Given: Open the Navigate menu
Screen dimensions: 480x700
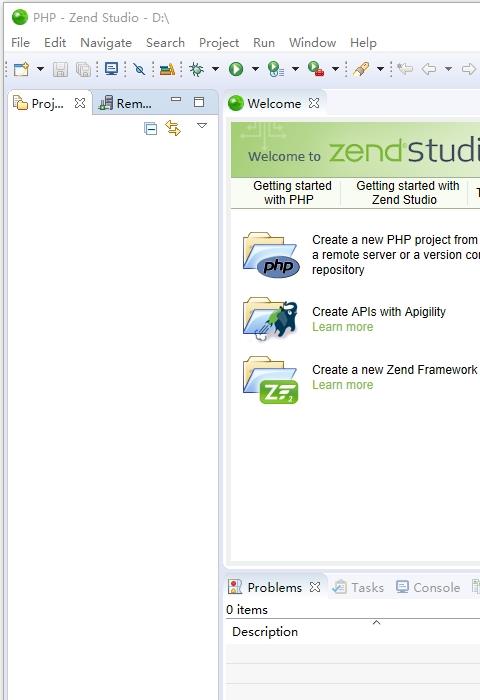Looking at the screenshot, I should [106, 43].
